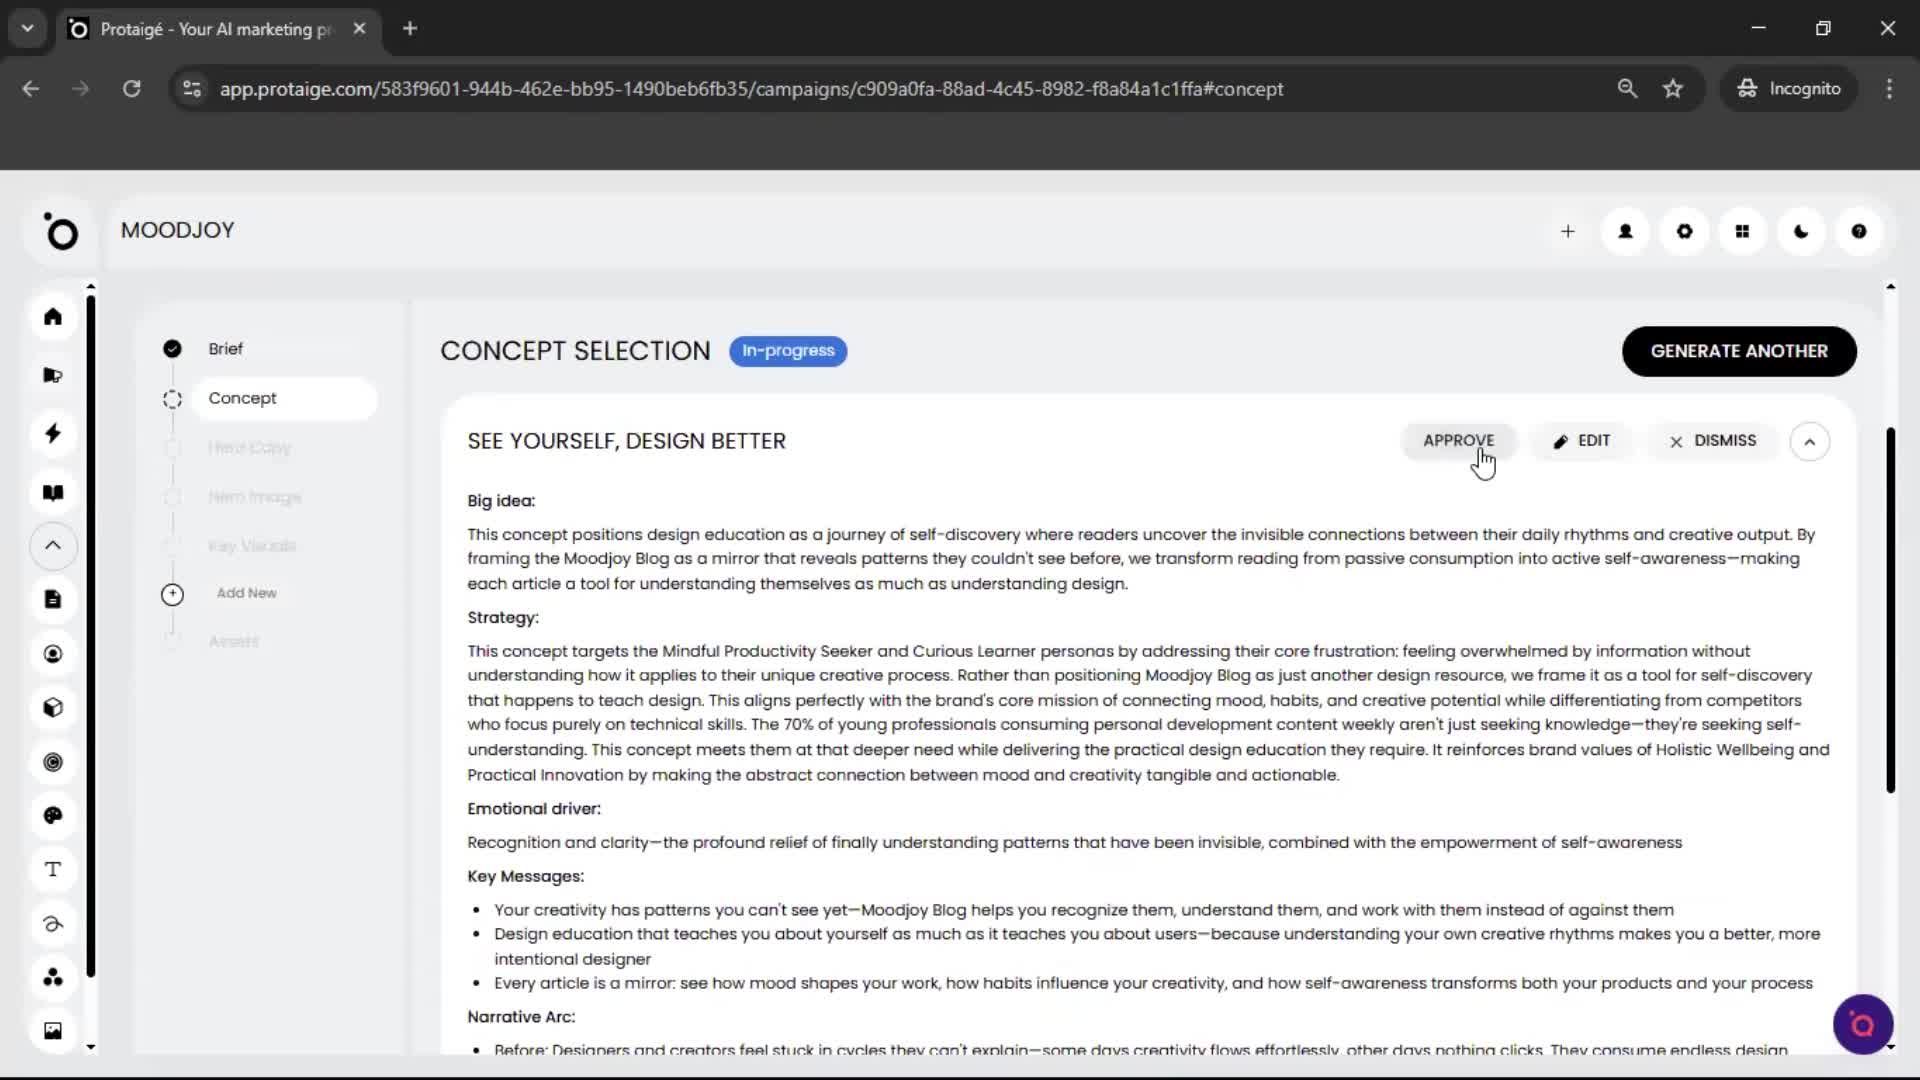Toggle dark mode moon icon
The image size is (1920, 1080).
pyautogui.click(x=1801, y=231)
